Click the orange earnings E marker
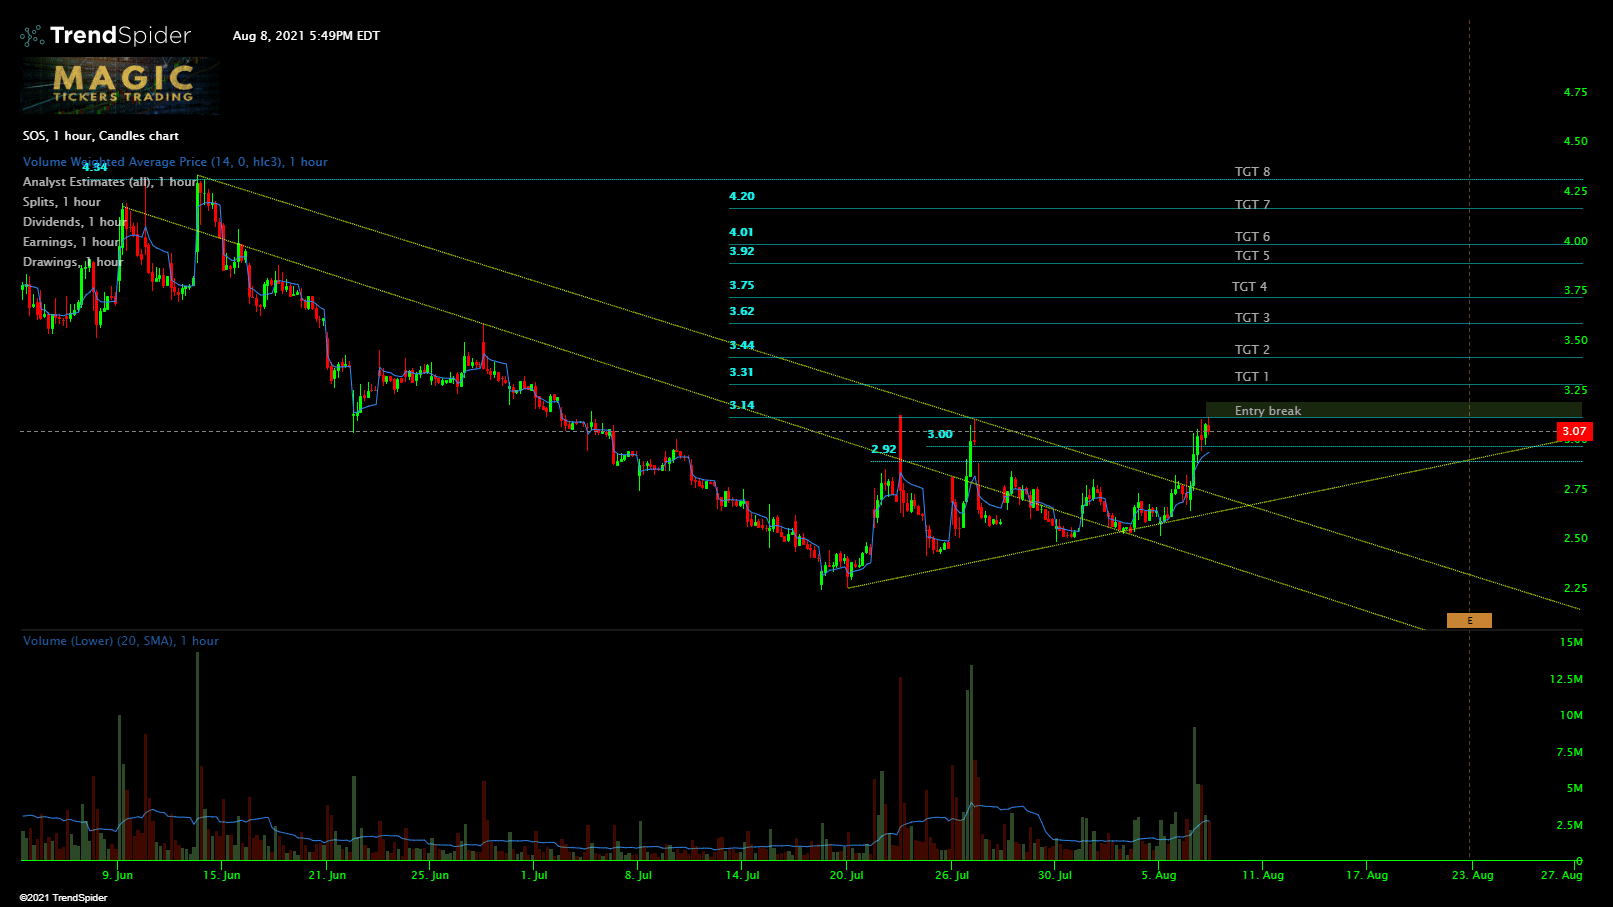 [1469, 621]
